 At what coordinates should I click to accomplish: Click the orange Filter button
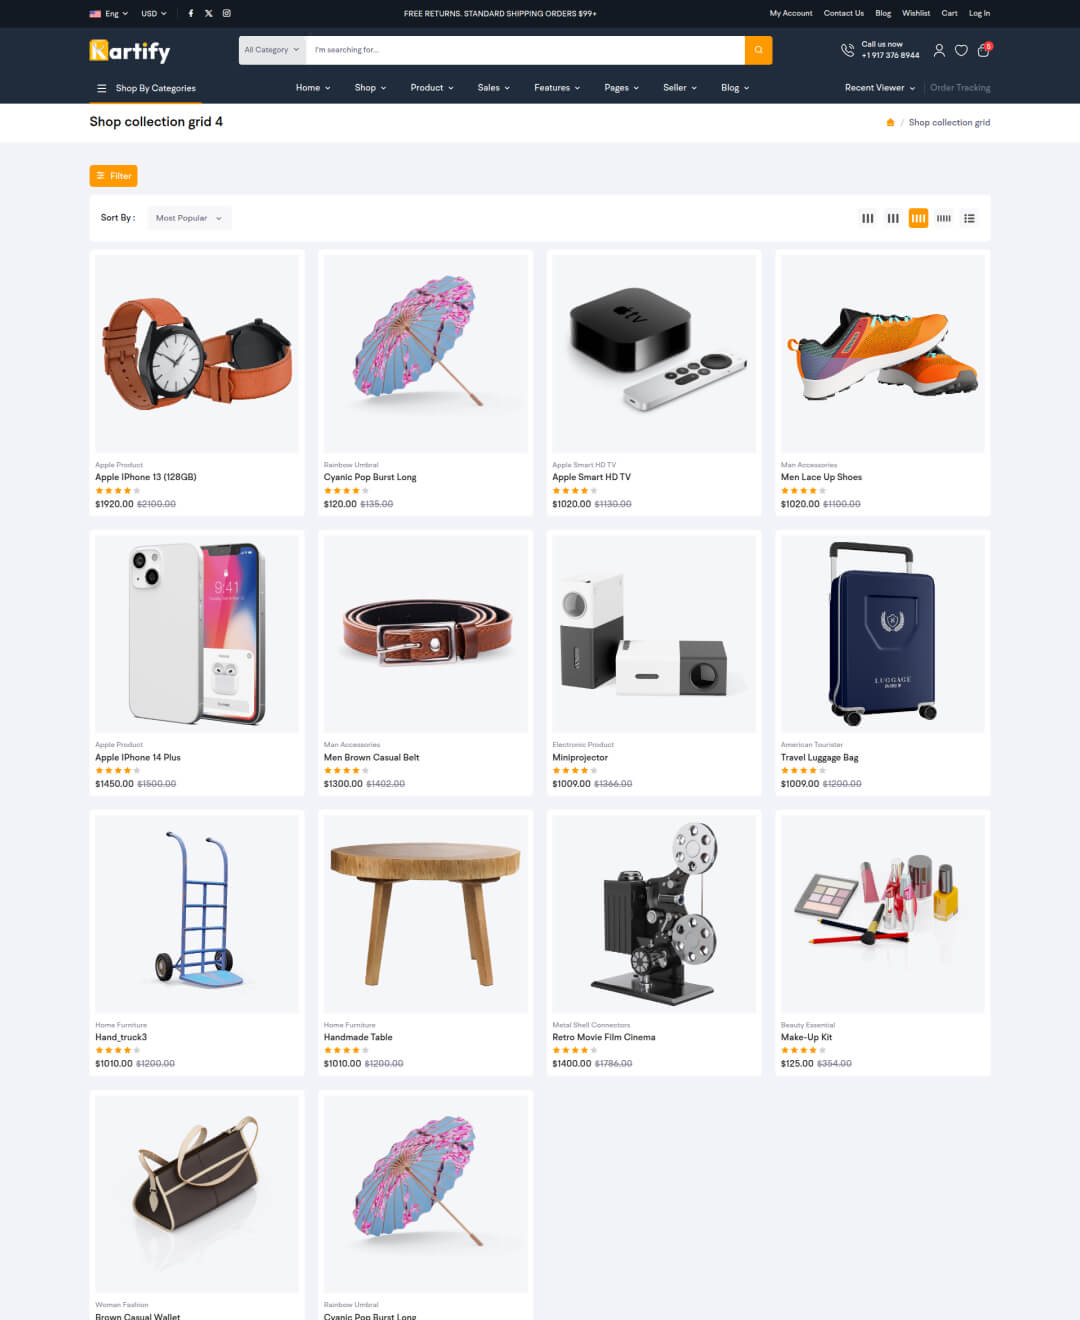113,176
